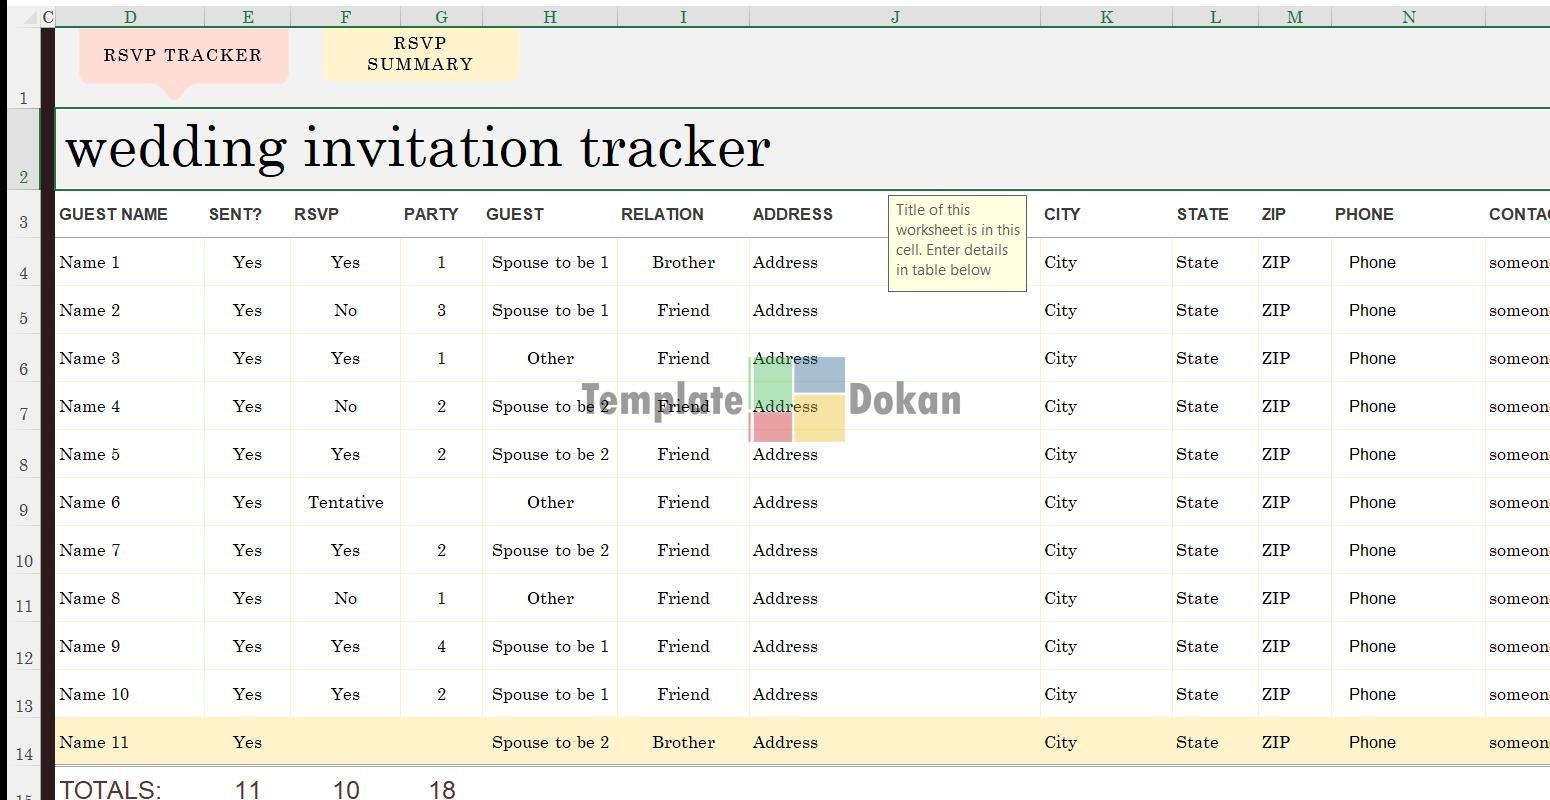Image resolution: width=1550 pixels, height=800 pixels.
Task: Click the empty party cell for Name 6
Action: (441, 502)
